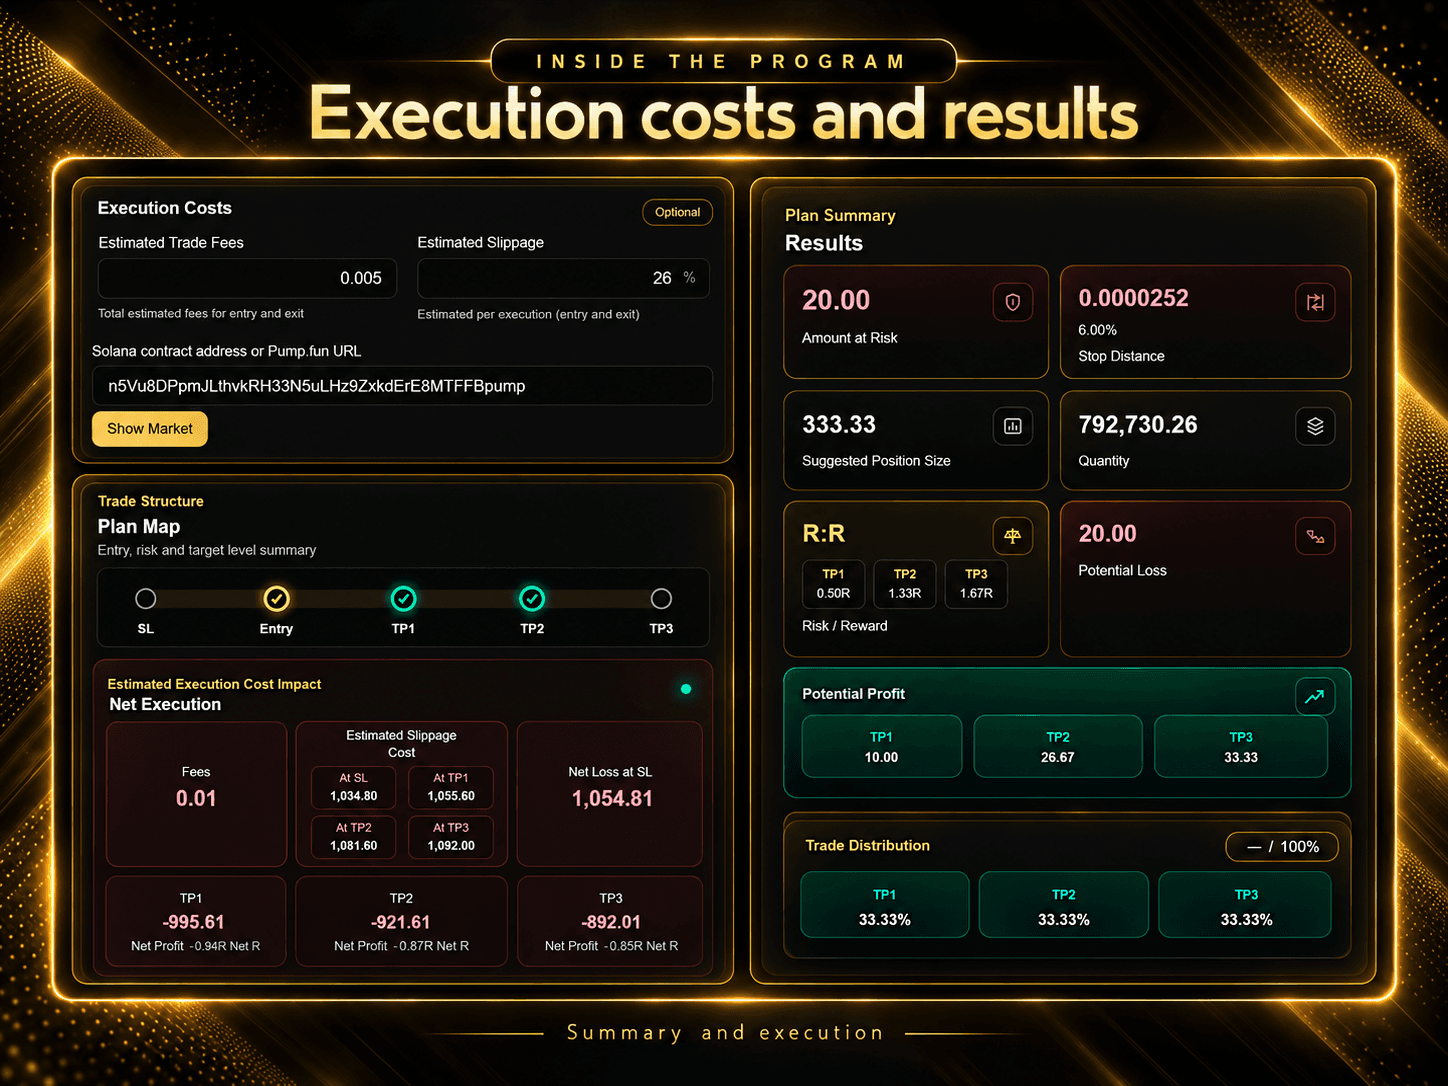Click the TP1 0.50R chip in R:R
Image resolution: width=1448 pixels, height=1086 pixels.
(x=833, y=584)
